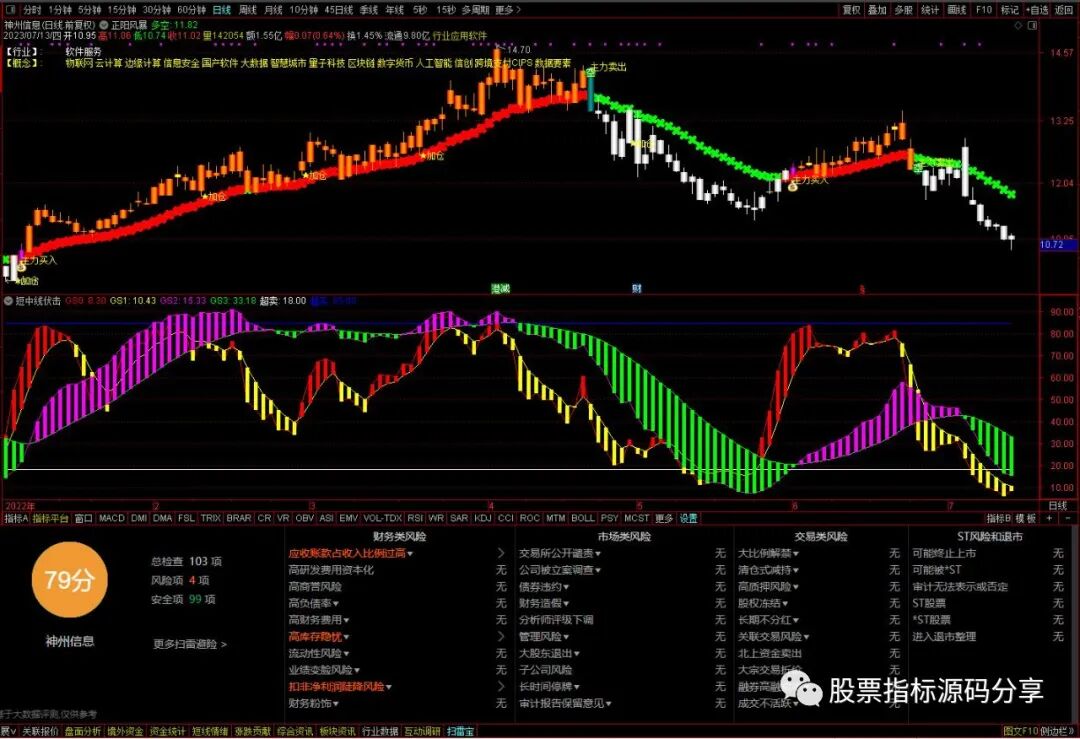Open 更多扫雷避险 link

pyautogui.click(x=189, y=645)
